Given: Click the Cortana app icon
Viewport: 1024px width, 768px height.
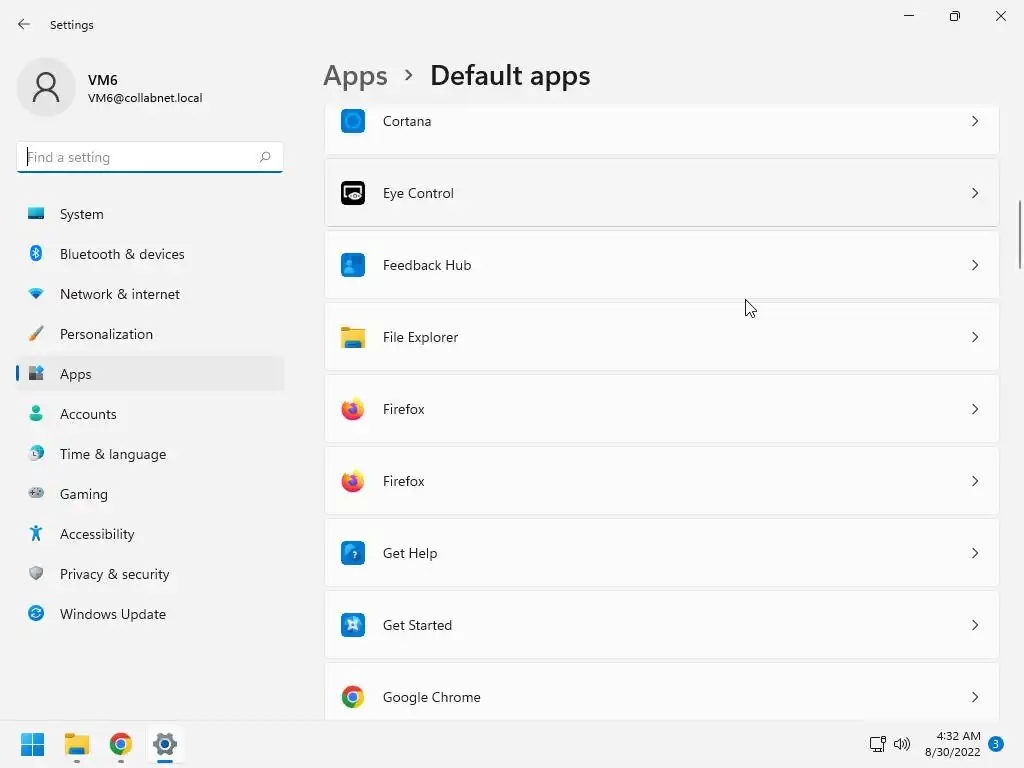Looking at the screenshot, I should 353,121.
